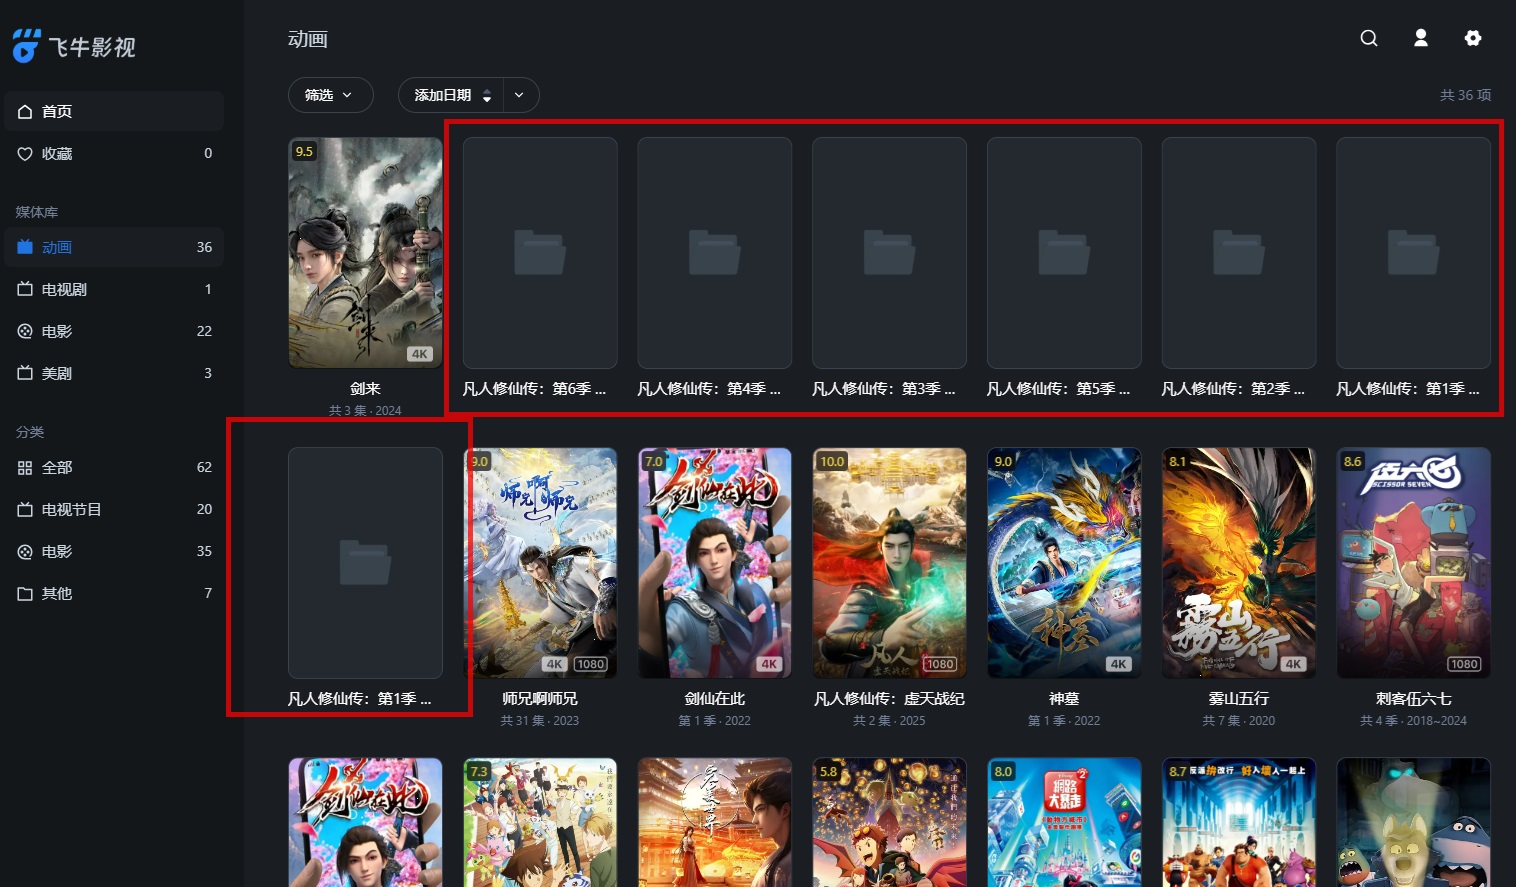Image resolution: width=1516 pixels, height=887 pixels.
Task: Open the 美剧 media library
Action: [x=114, y=373]
